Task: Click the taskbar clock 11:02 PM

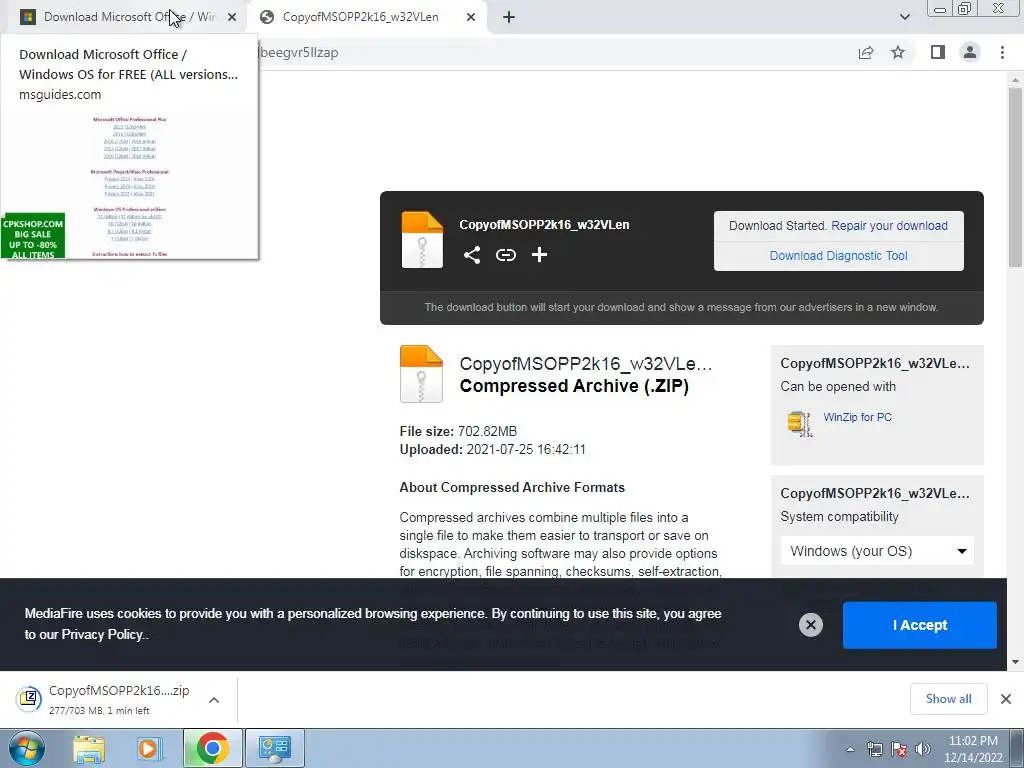Action: pos(973,741)
